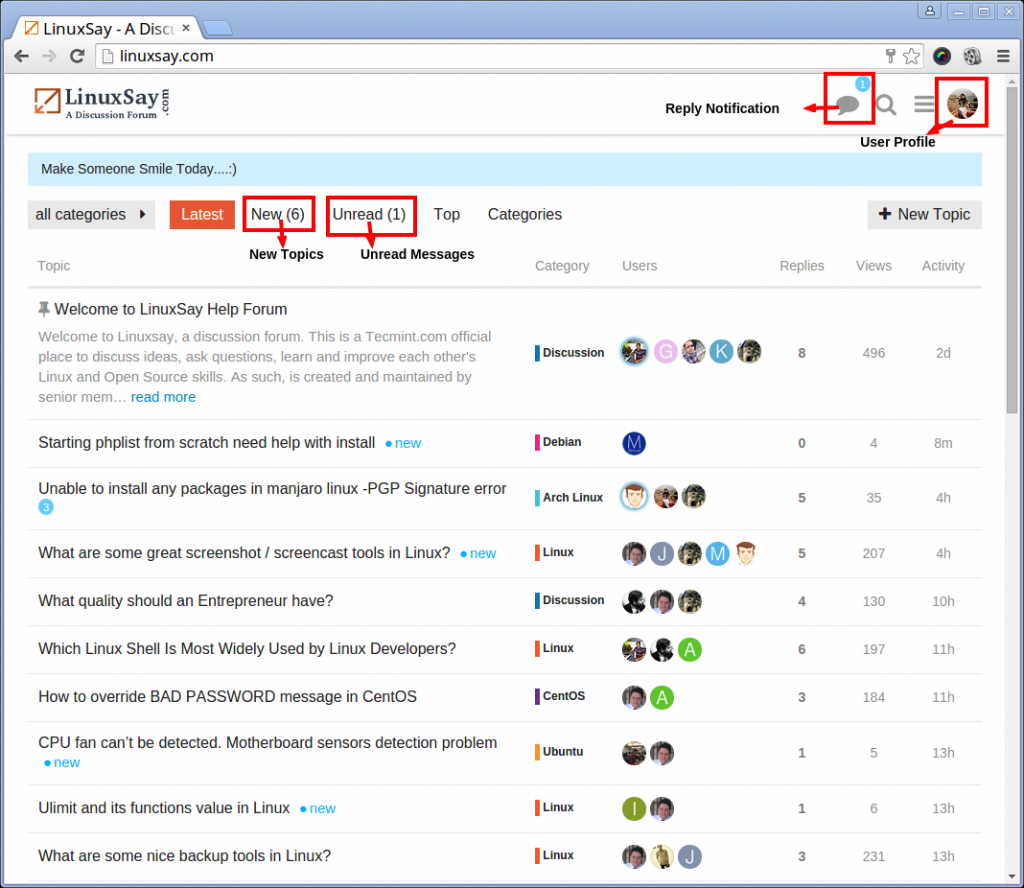Open the all categories dropdown
Image resolution: width=1024 pixels, height=888 pixels.
[x=91, y=214]
